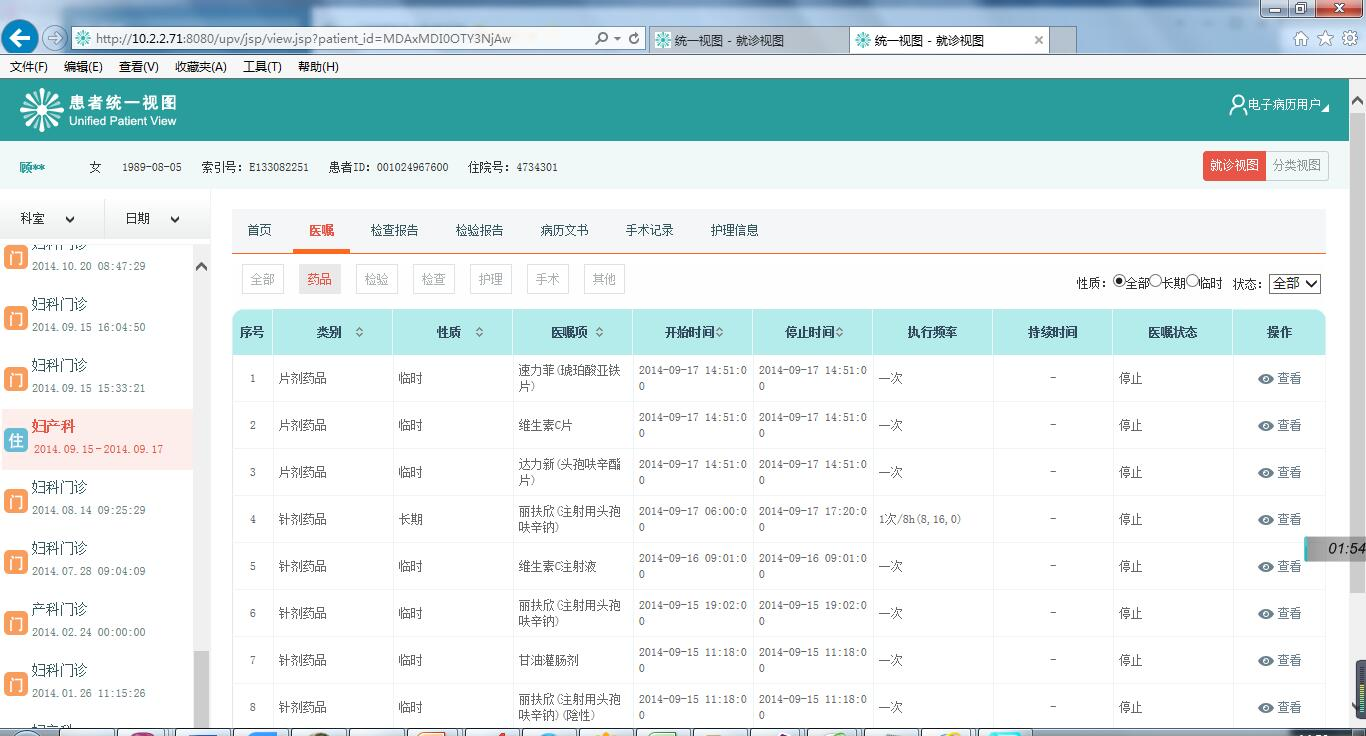The width and height of the screenshot is (1366, 736).
Task: Click the 分类视图 button
Action: click(x=1296, y=165)
